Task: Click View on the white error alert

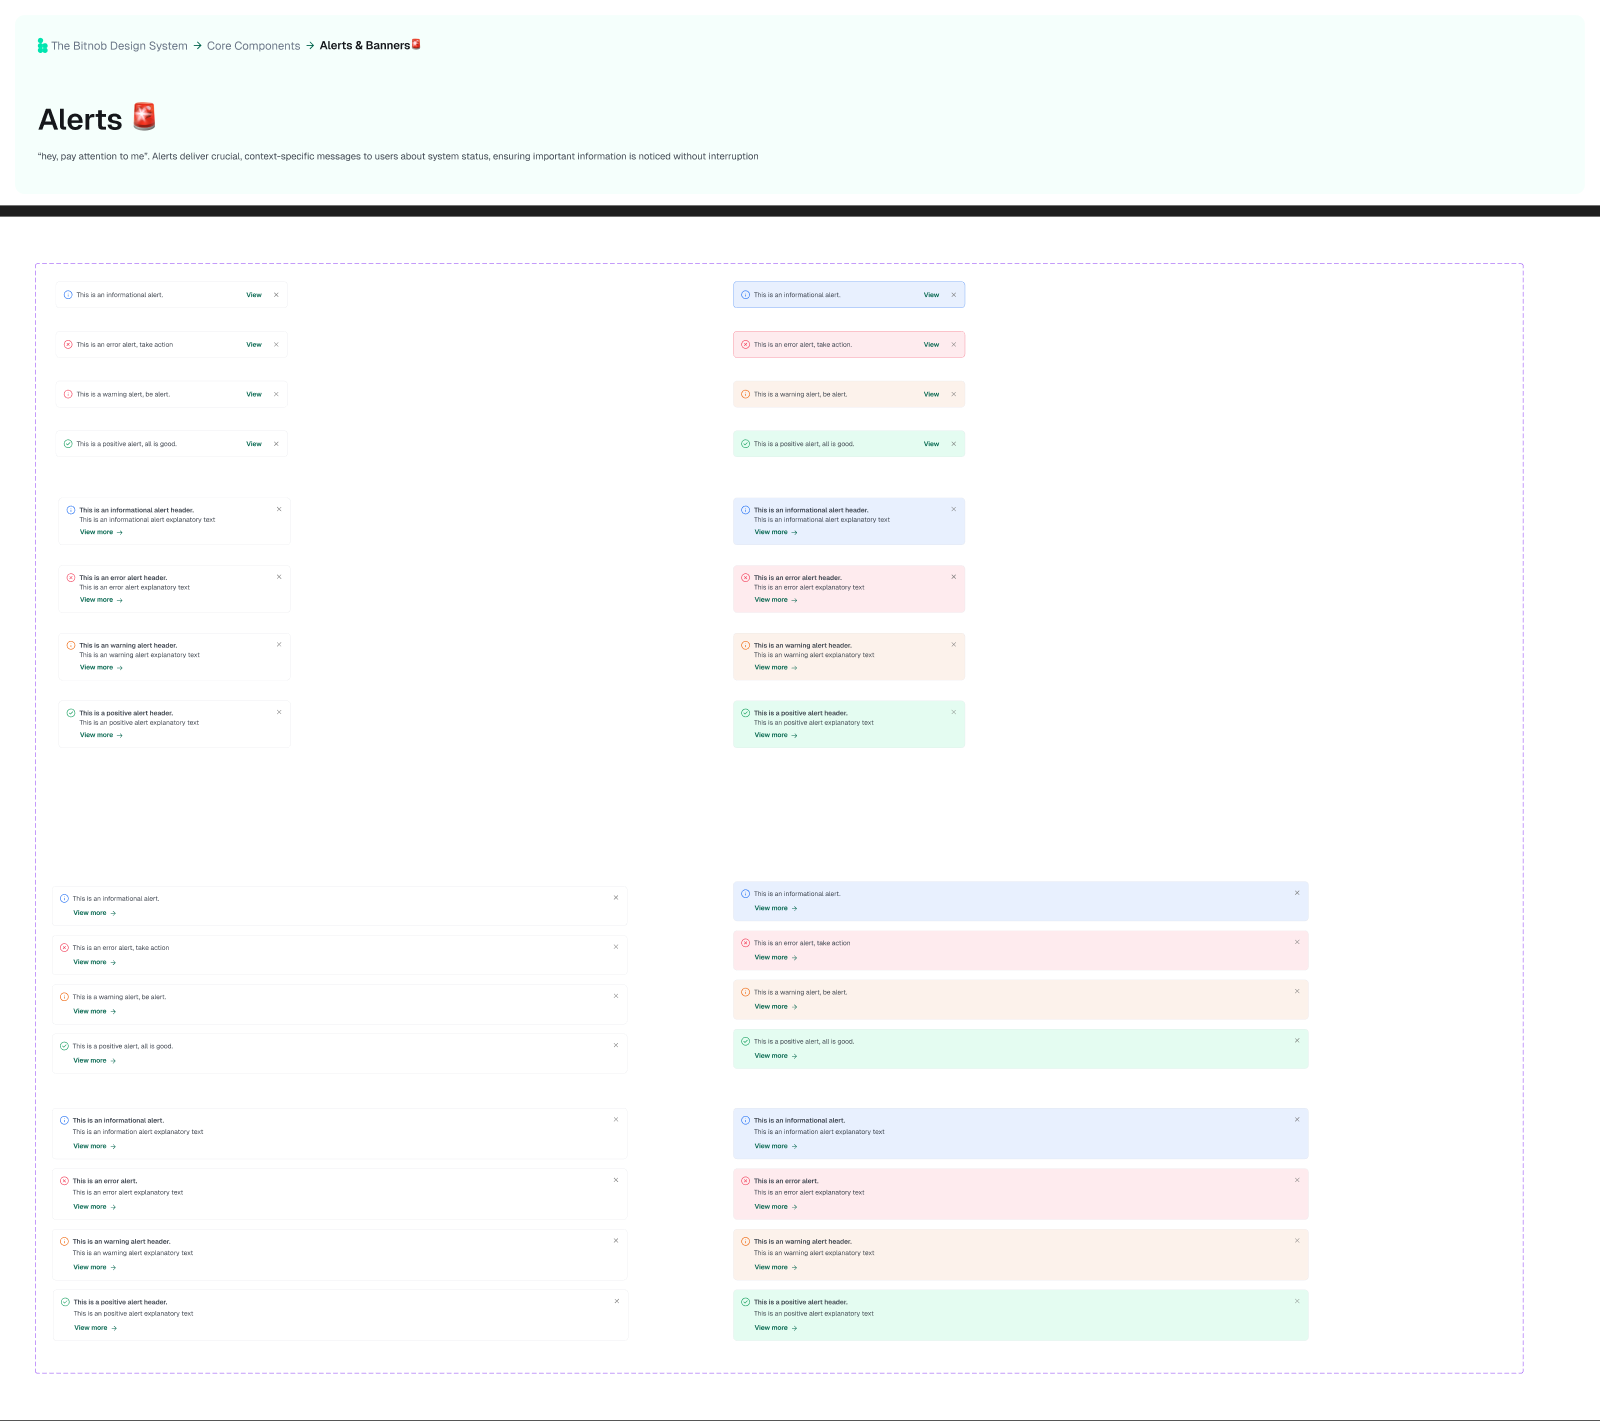Action: [254, 345]
